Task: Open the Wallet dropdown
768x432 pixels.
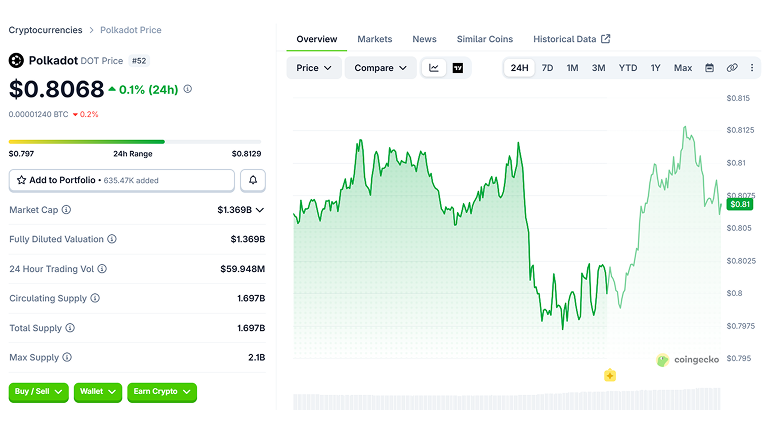Action: 98,392
